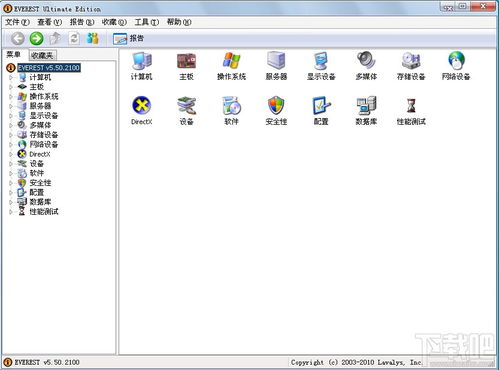
Task: Open the 文件(F) menu
Action: (17, 22)
